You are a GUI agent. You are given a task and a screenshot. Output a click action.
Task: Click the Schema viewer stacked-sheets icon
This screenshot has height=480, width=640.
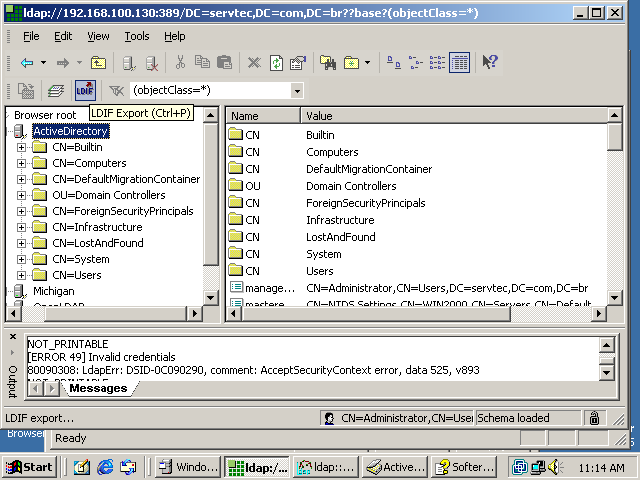point(56,91)
